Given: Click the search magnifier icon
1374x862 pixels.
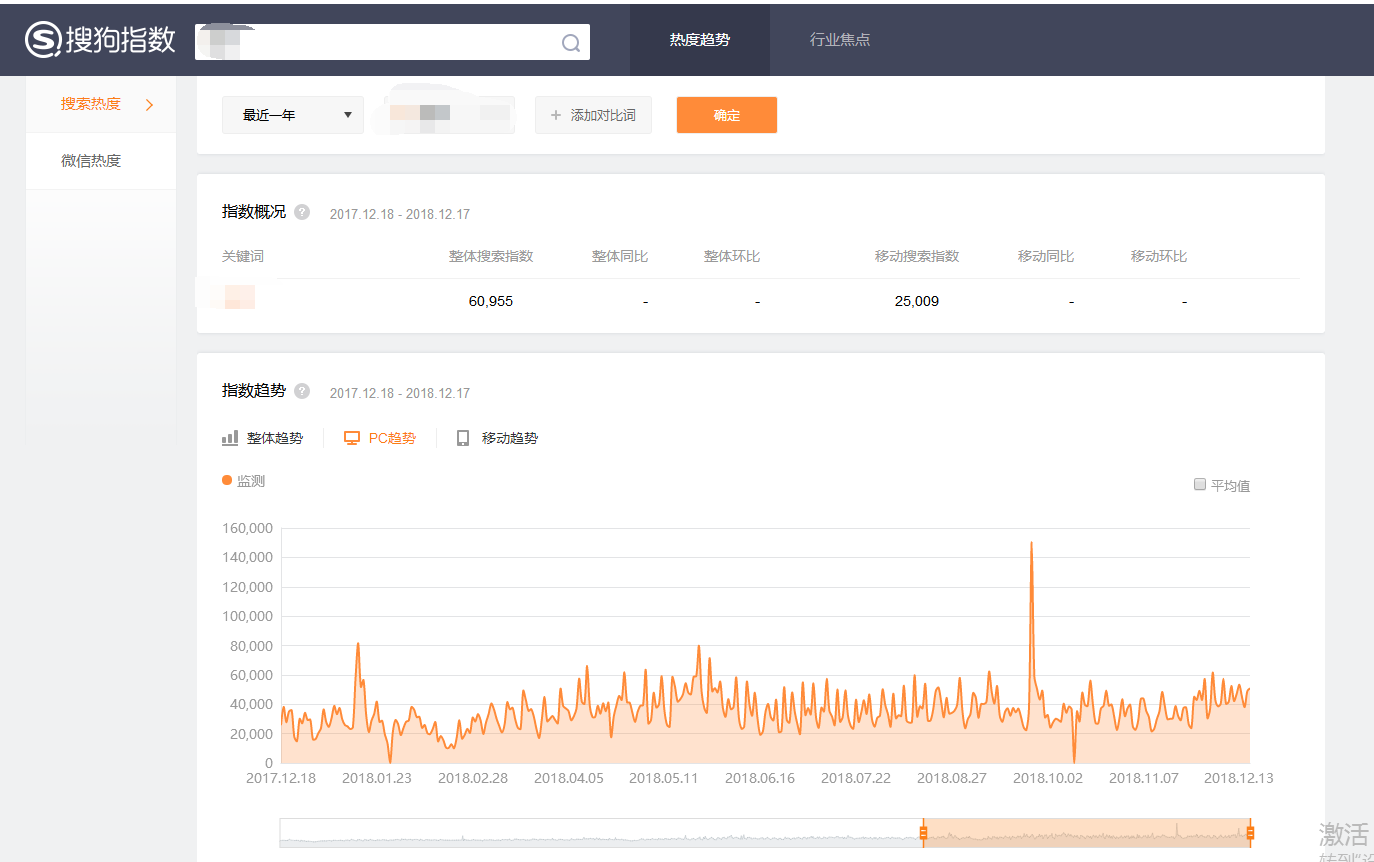Looking at the screenshot, I should coord(571,43).
